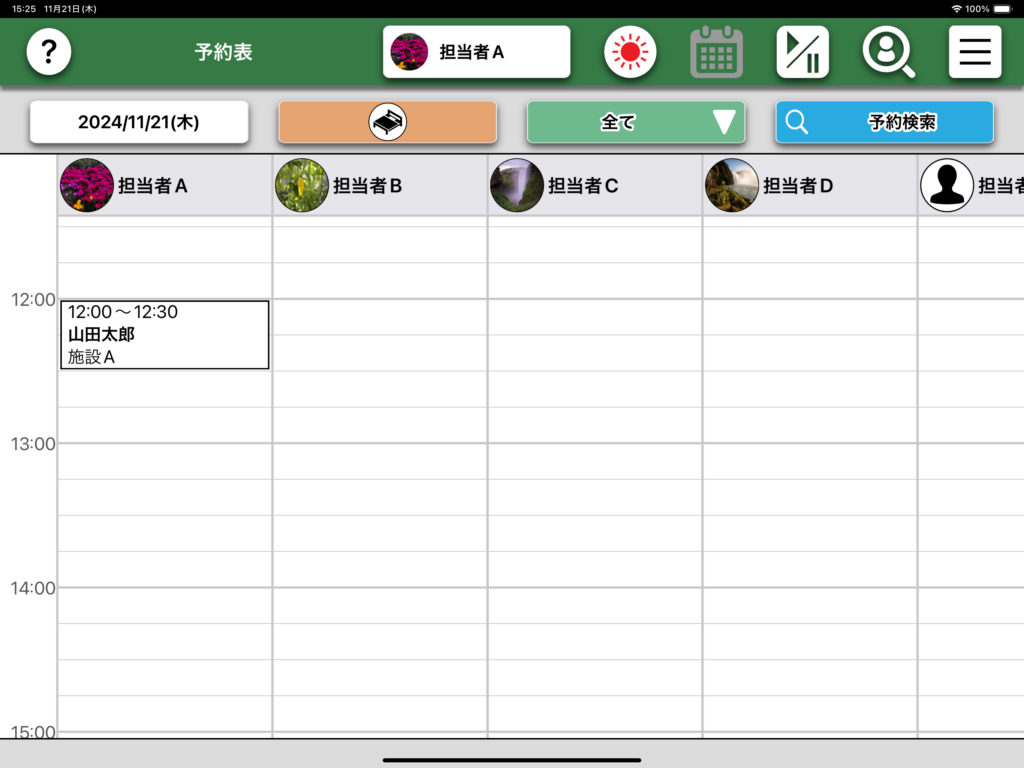Screen dimensions: 1024x768
Task: Open the date picker 2024/11/21(木)
Action: tap(139, 122)
